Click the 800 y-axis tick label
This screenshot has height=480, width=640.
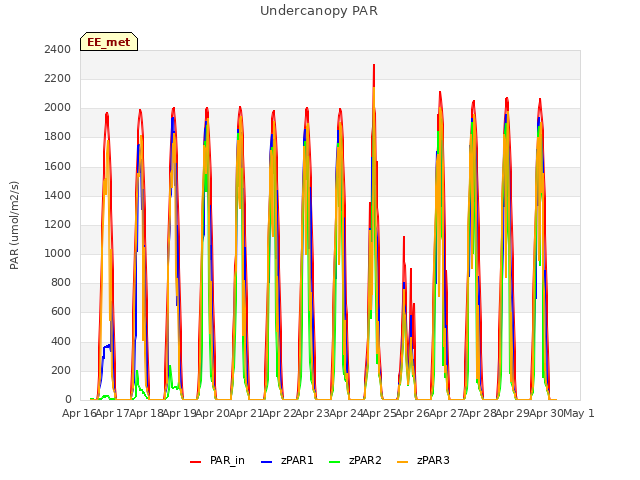61,282
